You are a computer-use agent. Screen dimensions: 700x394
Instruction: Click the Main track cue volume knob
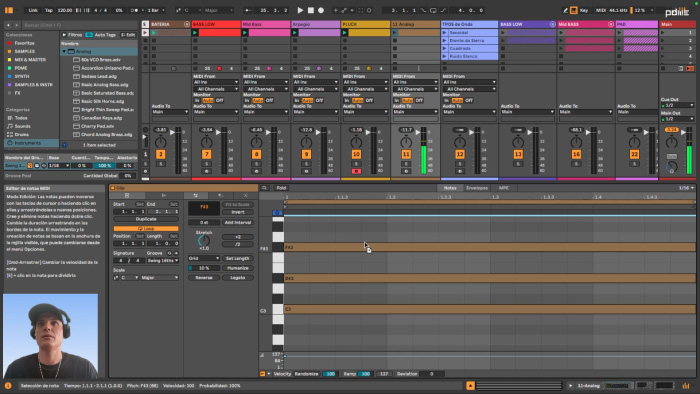pos(671,167)
